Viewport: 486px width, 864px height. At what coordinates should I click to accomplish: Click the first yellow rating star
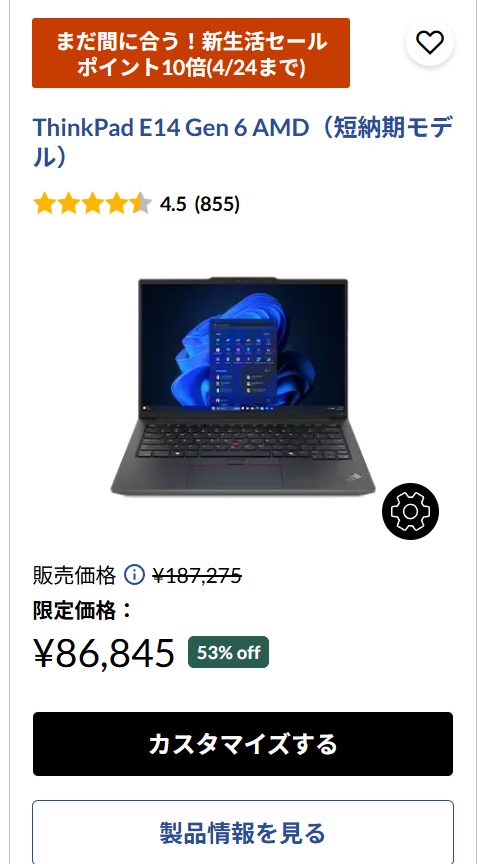44,204
